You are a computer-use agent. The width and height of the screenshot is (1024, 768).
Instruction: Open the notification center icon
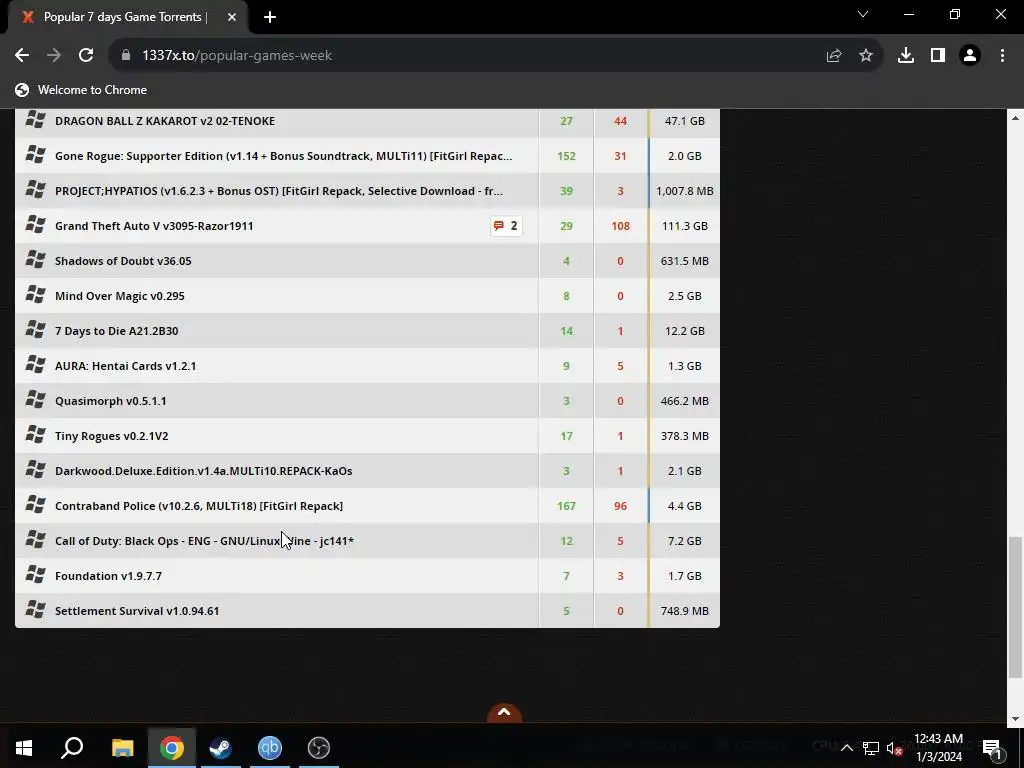(x=992, y=748)
